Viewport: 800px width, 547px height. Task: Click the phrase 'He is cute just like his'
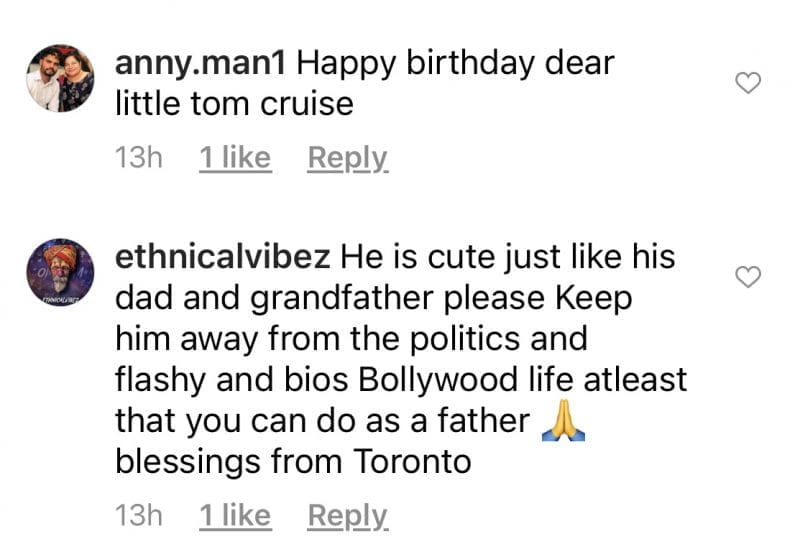pyautogui.click(x=508, y=257)
